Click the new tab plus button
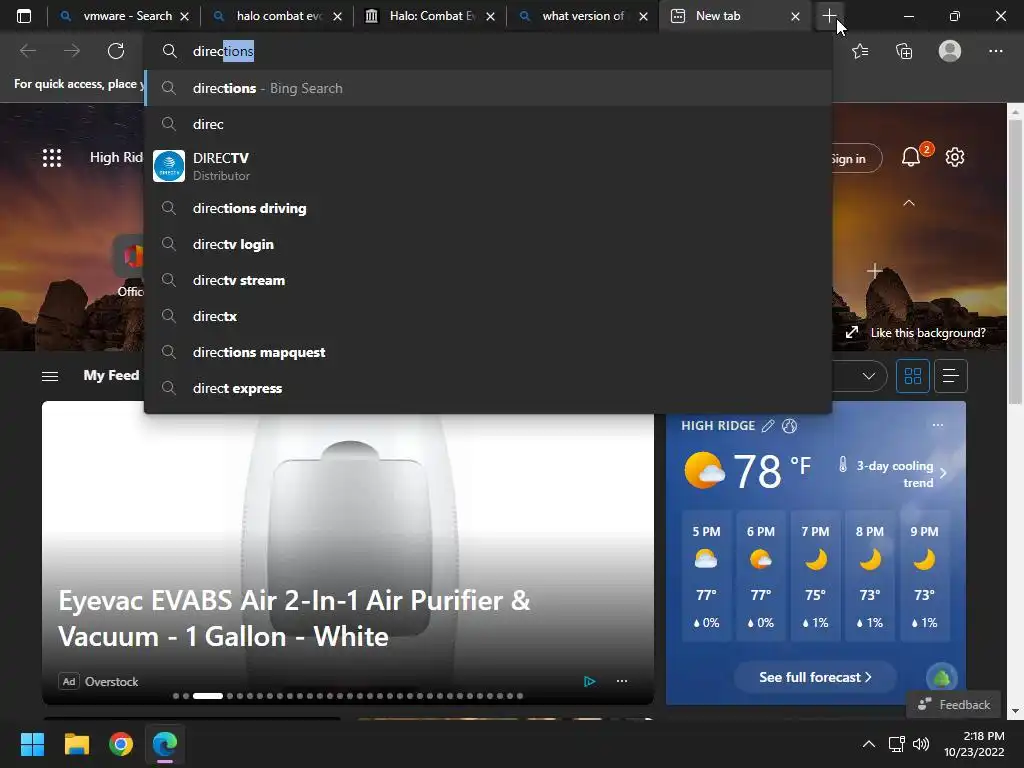The width and height of the screenshot is (1024, 768). 829,16
